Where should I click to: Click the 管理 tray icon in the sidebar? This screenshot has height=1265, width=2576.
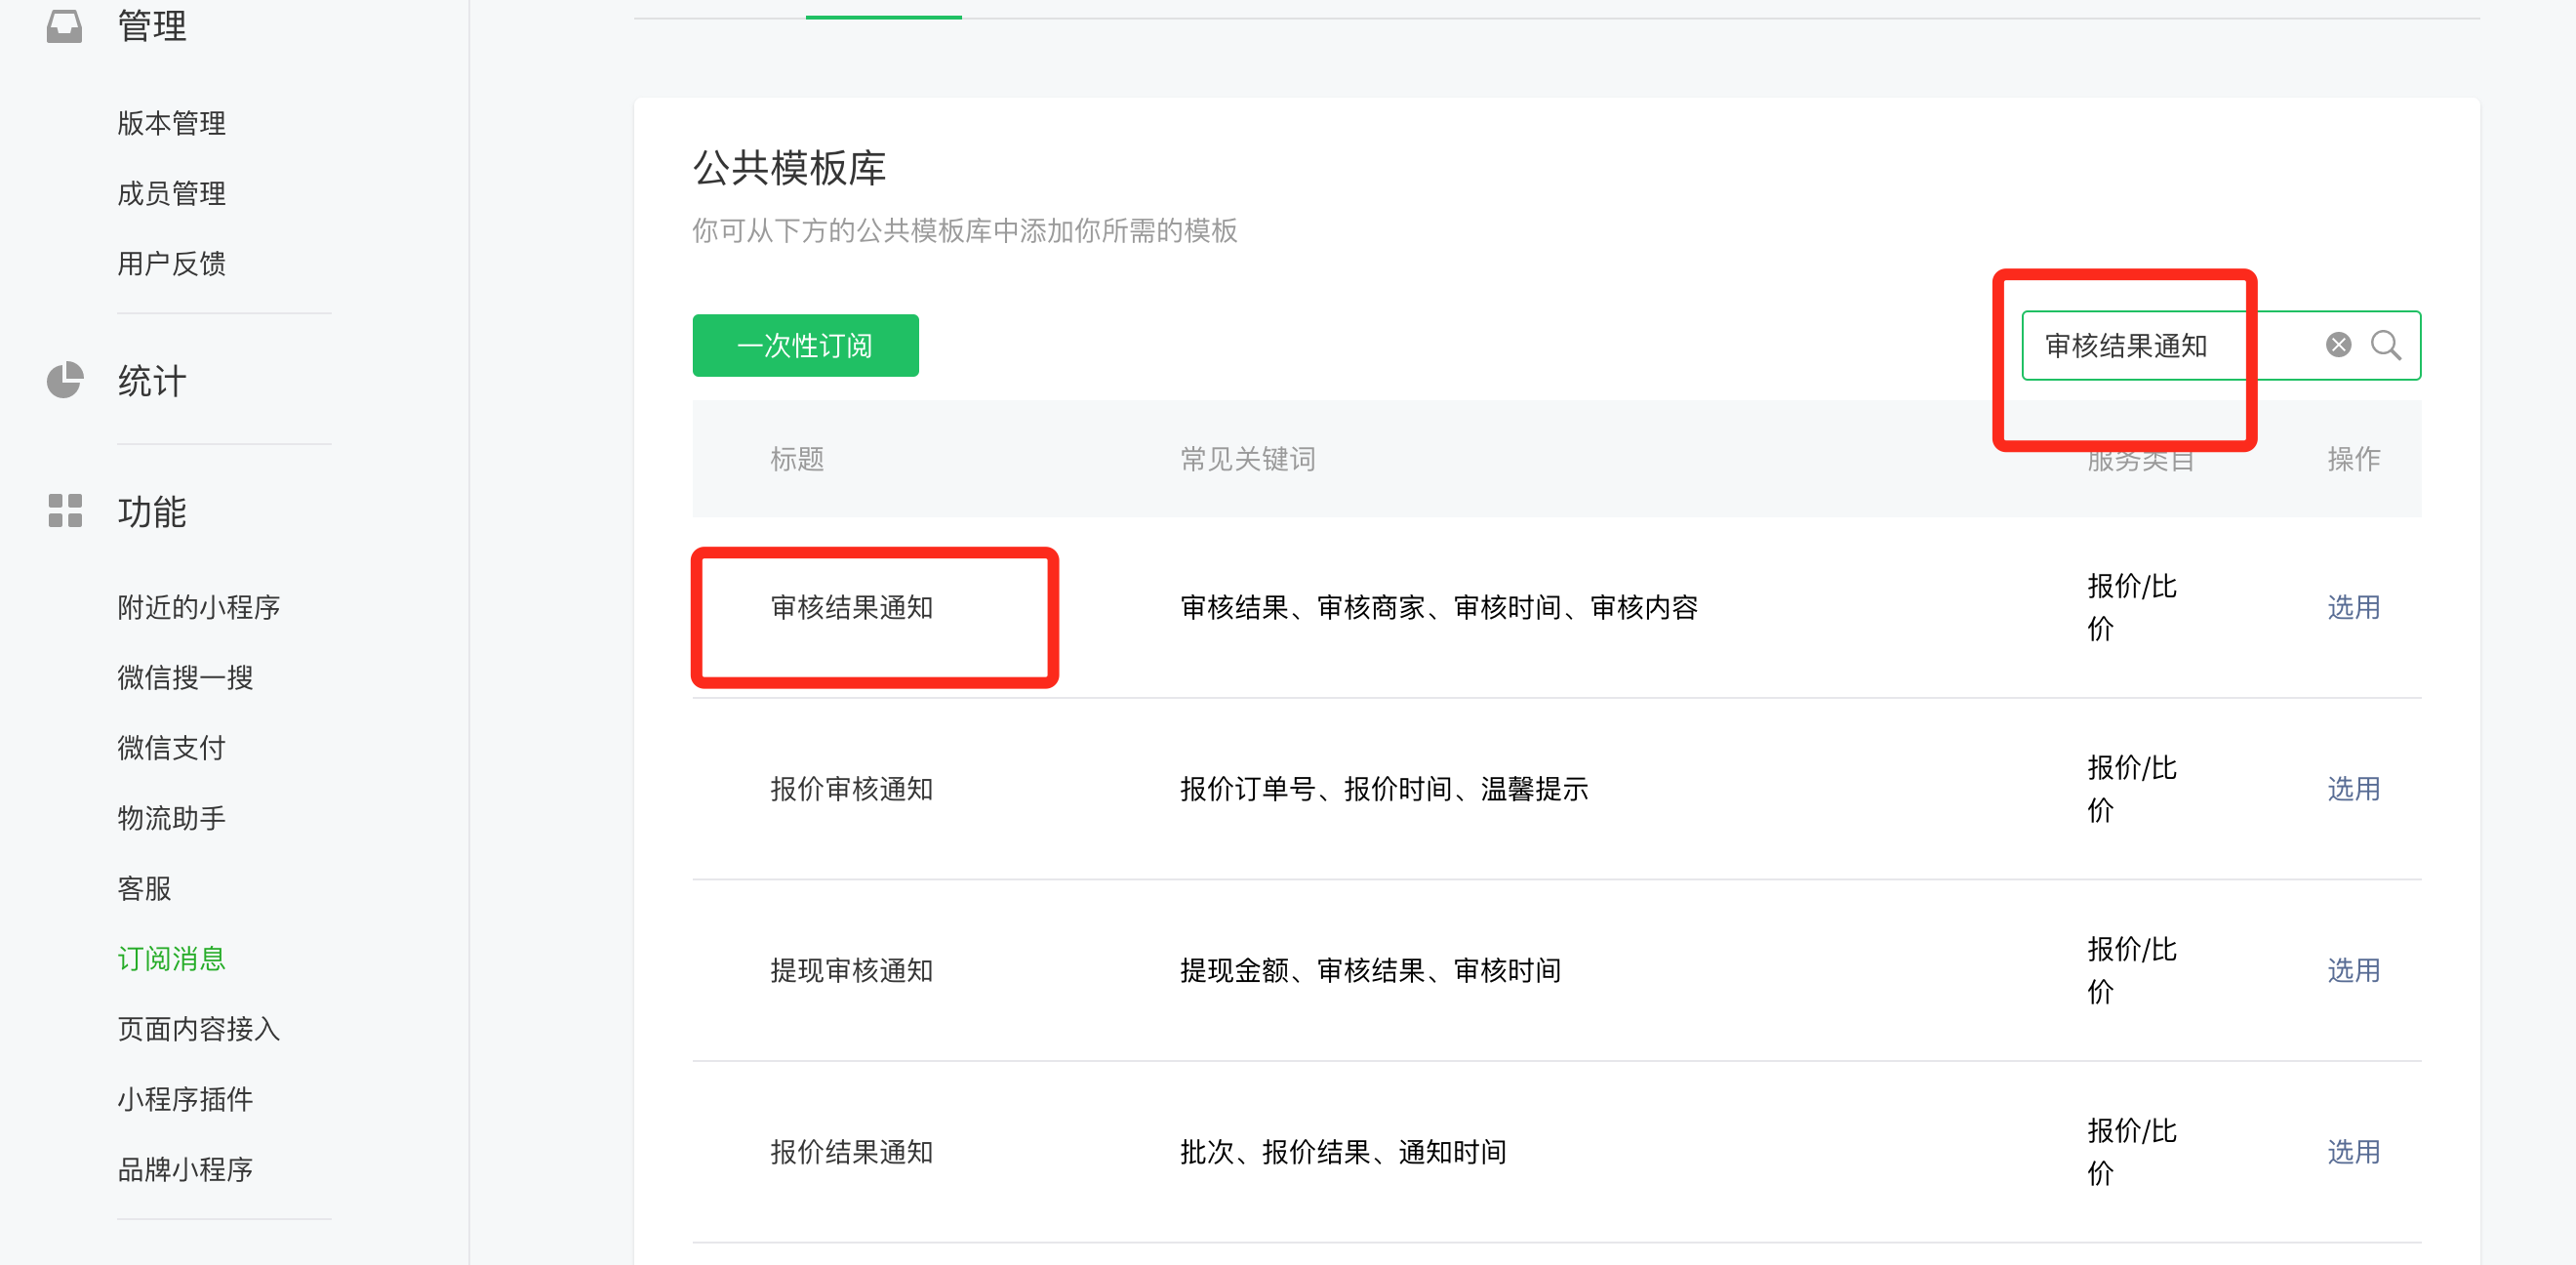[65, 25]
